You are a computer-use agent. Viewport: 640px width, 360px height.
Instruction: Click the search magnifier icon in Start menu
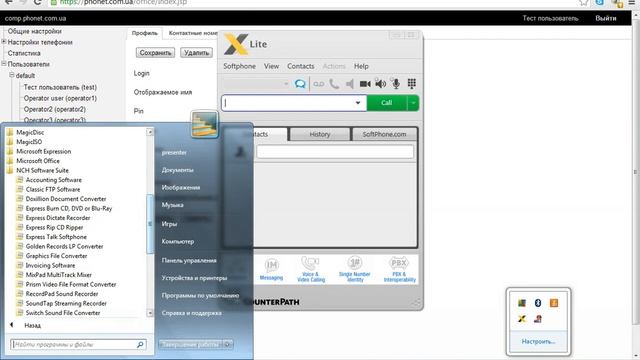pos(140,344)
